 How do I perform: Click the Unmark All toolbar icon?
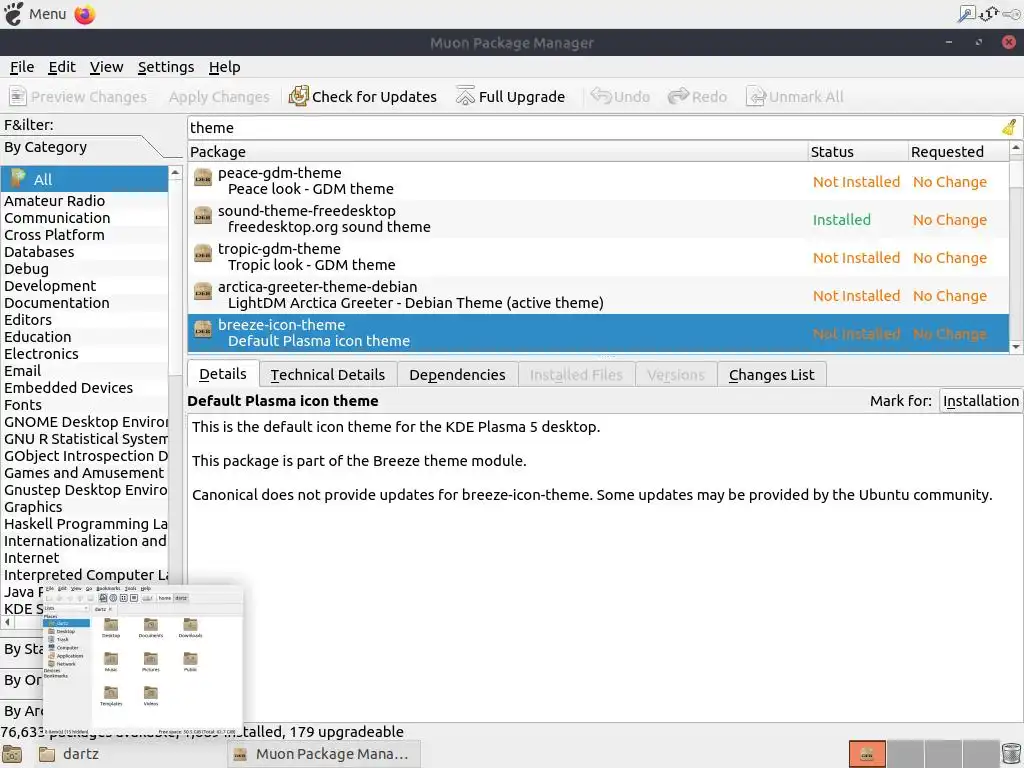pyautogui.click(x=756, y=96)
